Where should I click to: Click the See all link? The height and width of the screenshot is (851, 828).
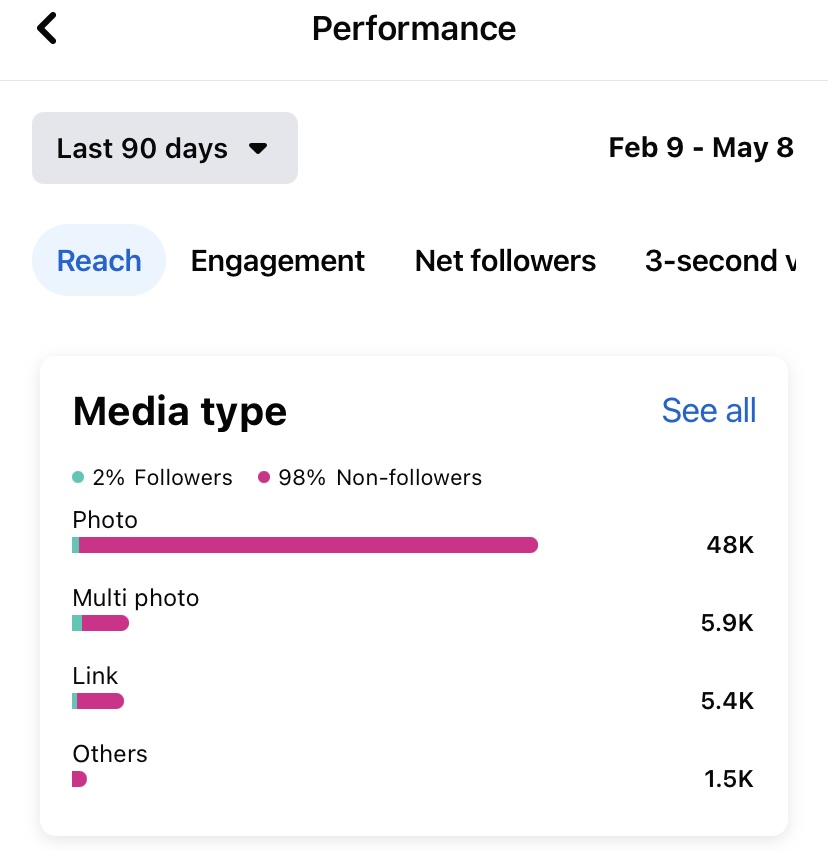coord(709,410)
